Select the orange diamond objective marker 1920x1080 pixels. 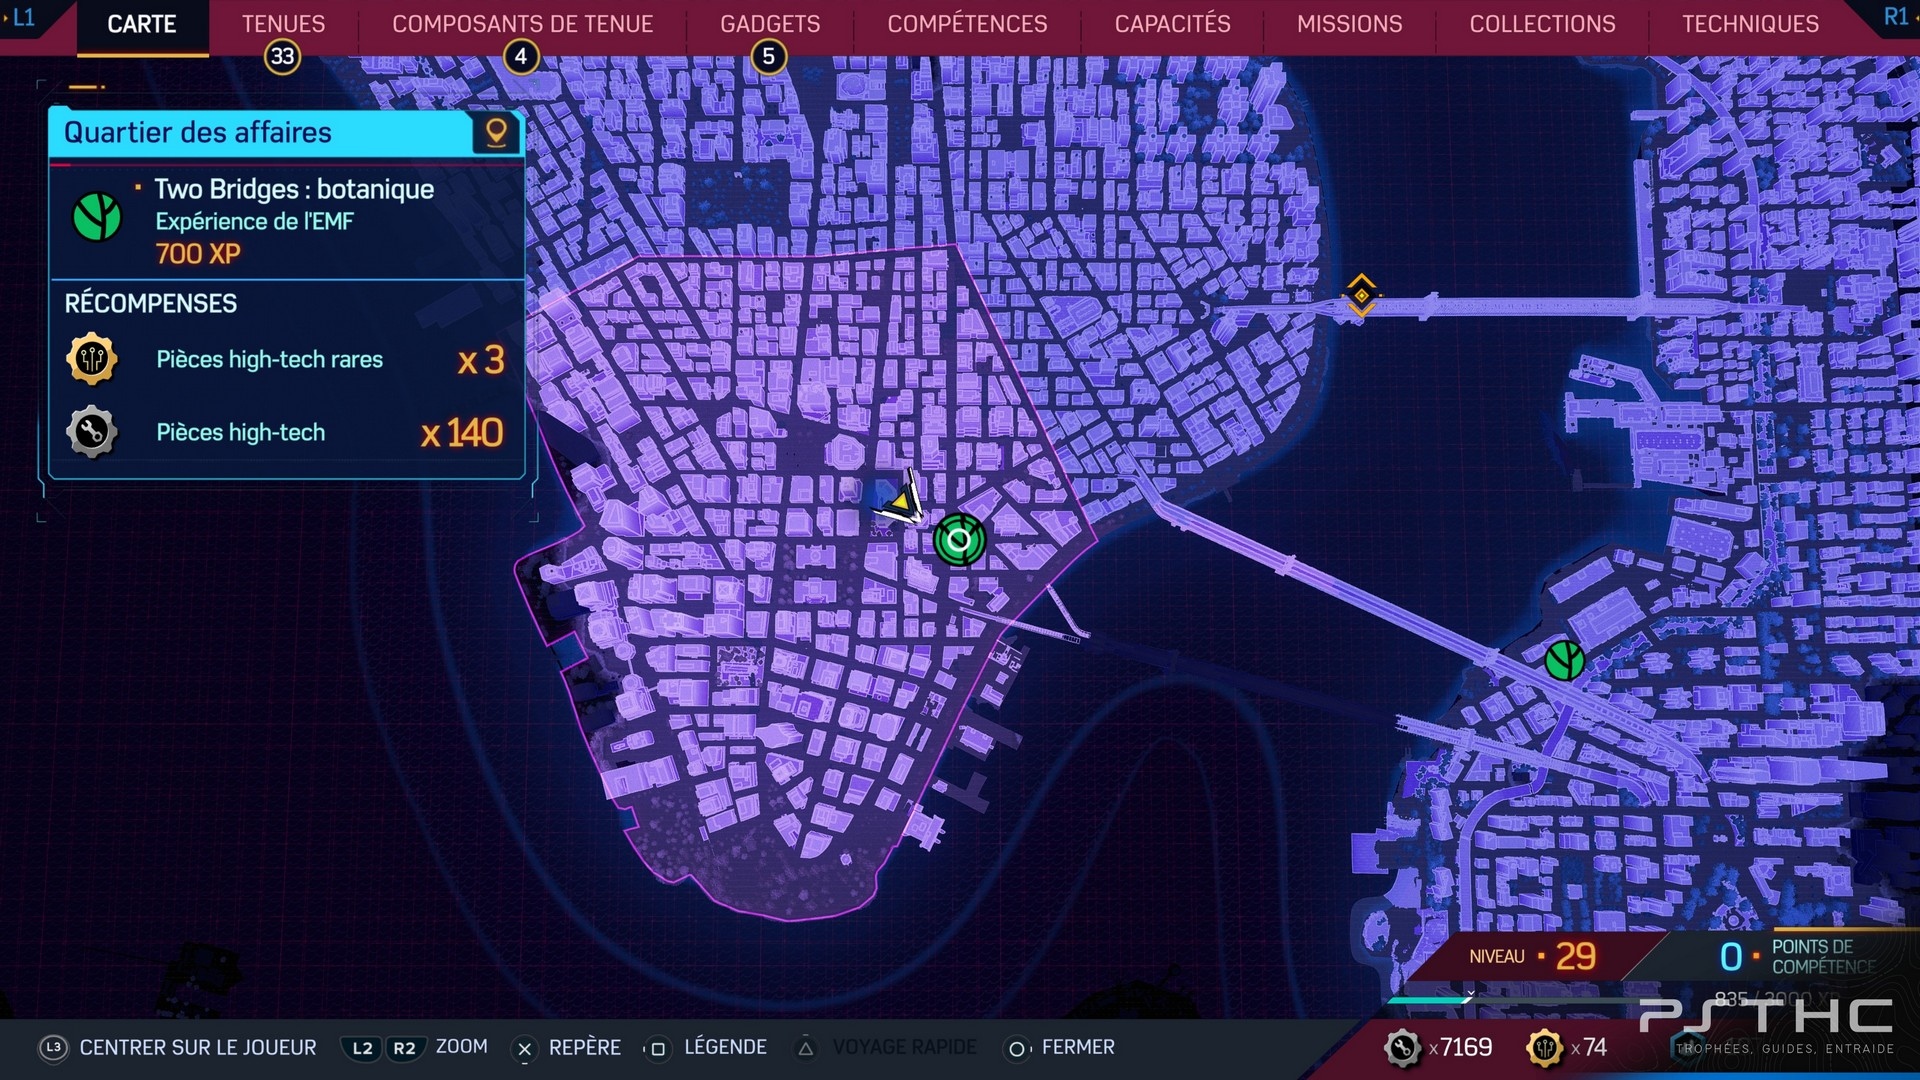pyautogui.click(x=1361, y=295)
